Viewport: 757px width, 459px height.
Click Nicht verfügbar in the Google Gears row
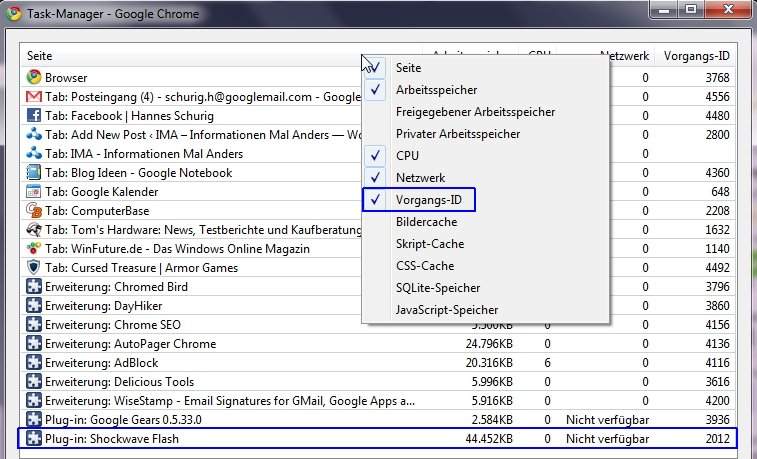coord(607,419)
